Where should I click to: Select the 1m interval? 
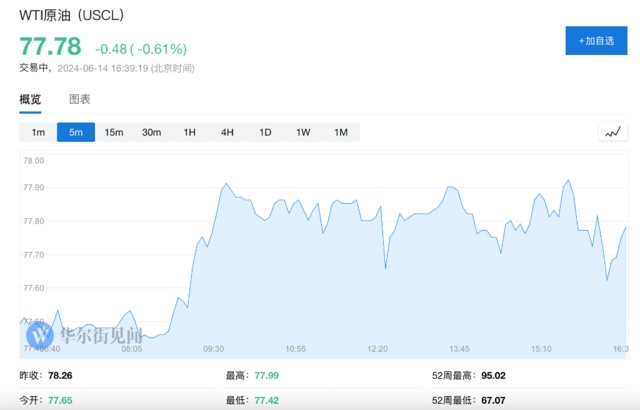pos(38,133)
